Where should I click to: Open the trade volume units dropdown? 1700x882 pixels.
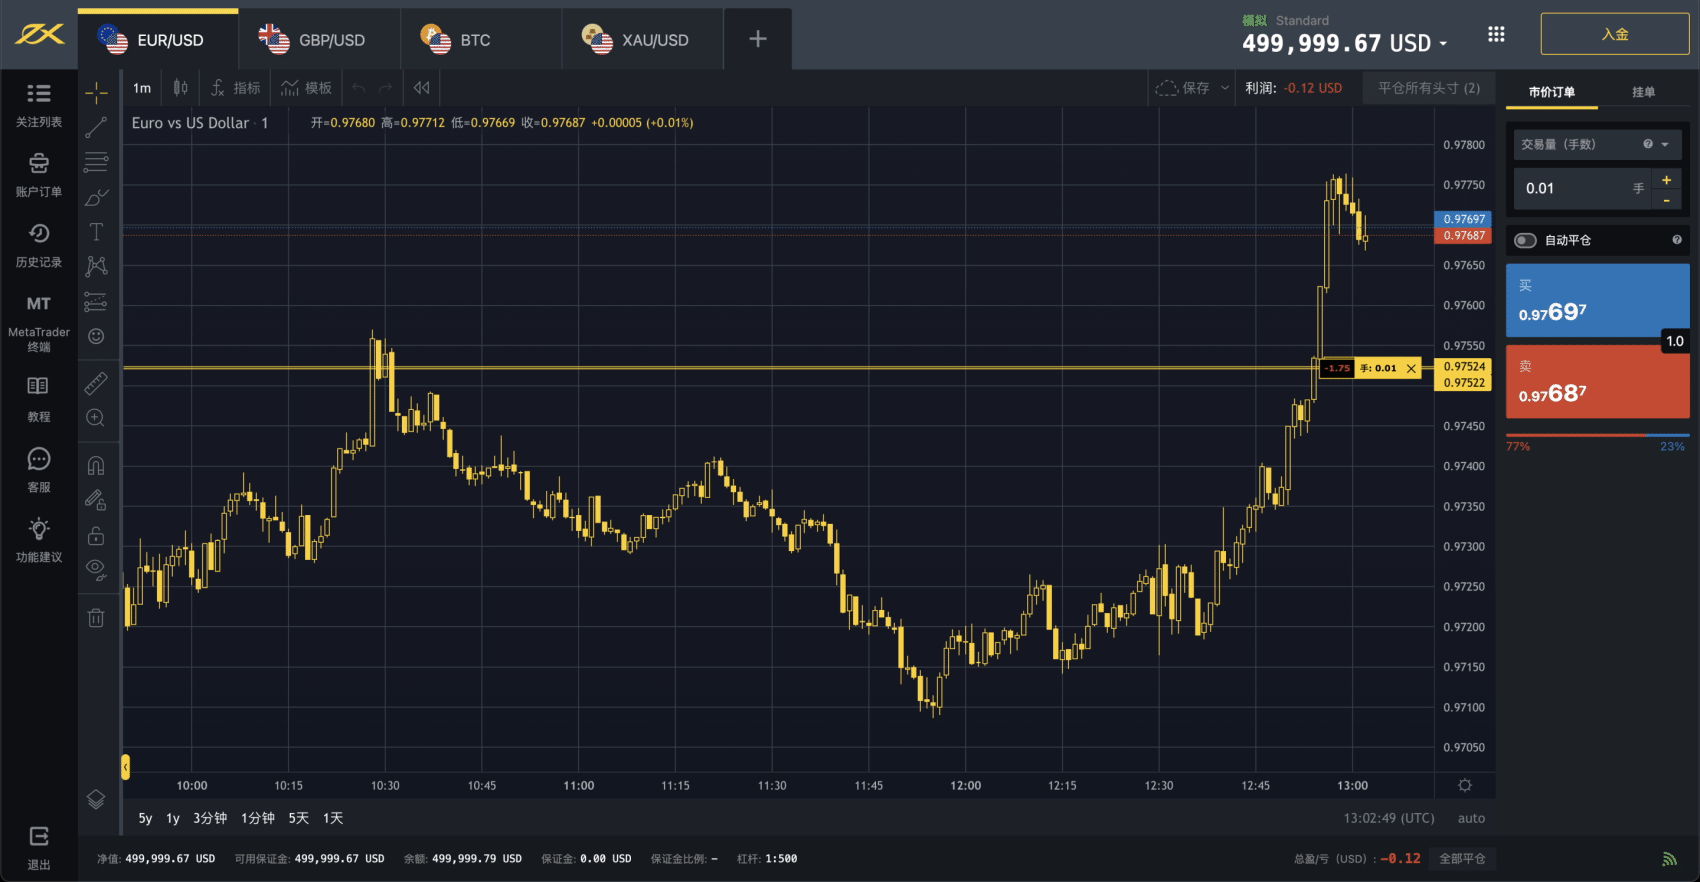(x=1665, y=145)
